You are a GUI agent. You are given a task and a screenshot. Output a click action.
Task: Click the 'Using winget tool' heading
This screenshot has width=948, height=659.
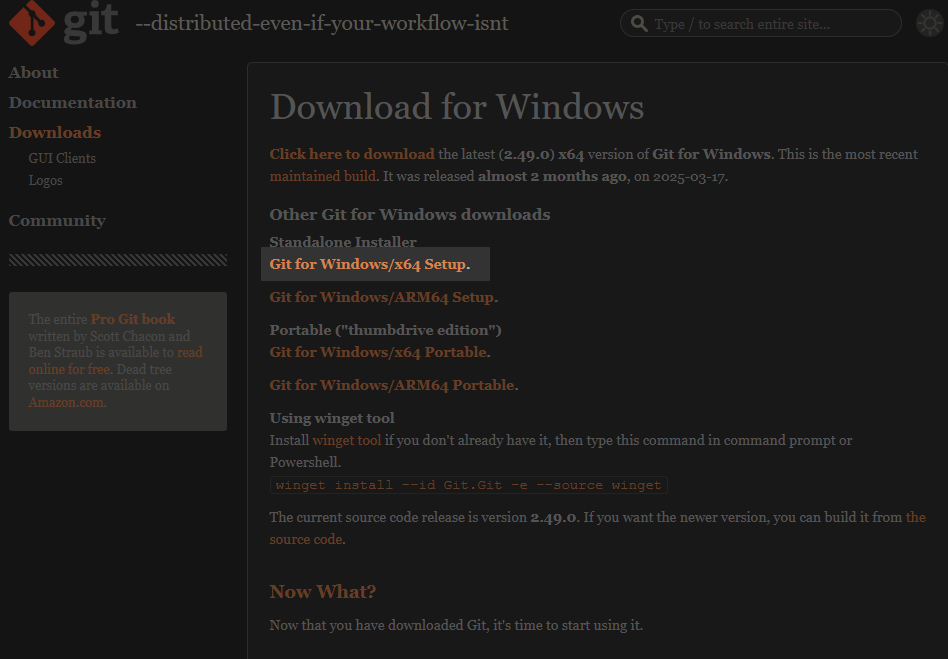point(332,418)
